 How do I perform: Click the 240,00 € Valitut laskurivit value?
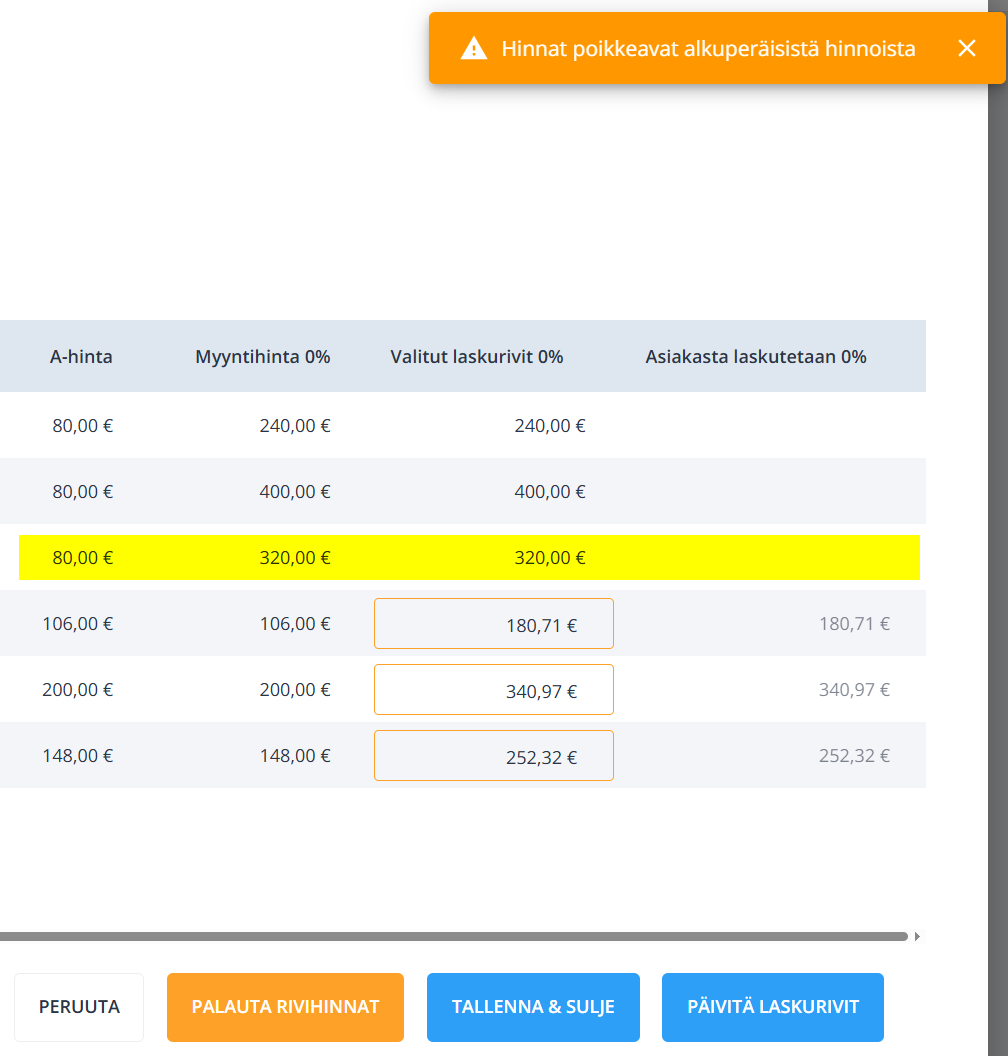tap(550, 426)
